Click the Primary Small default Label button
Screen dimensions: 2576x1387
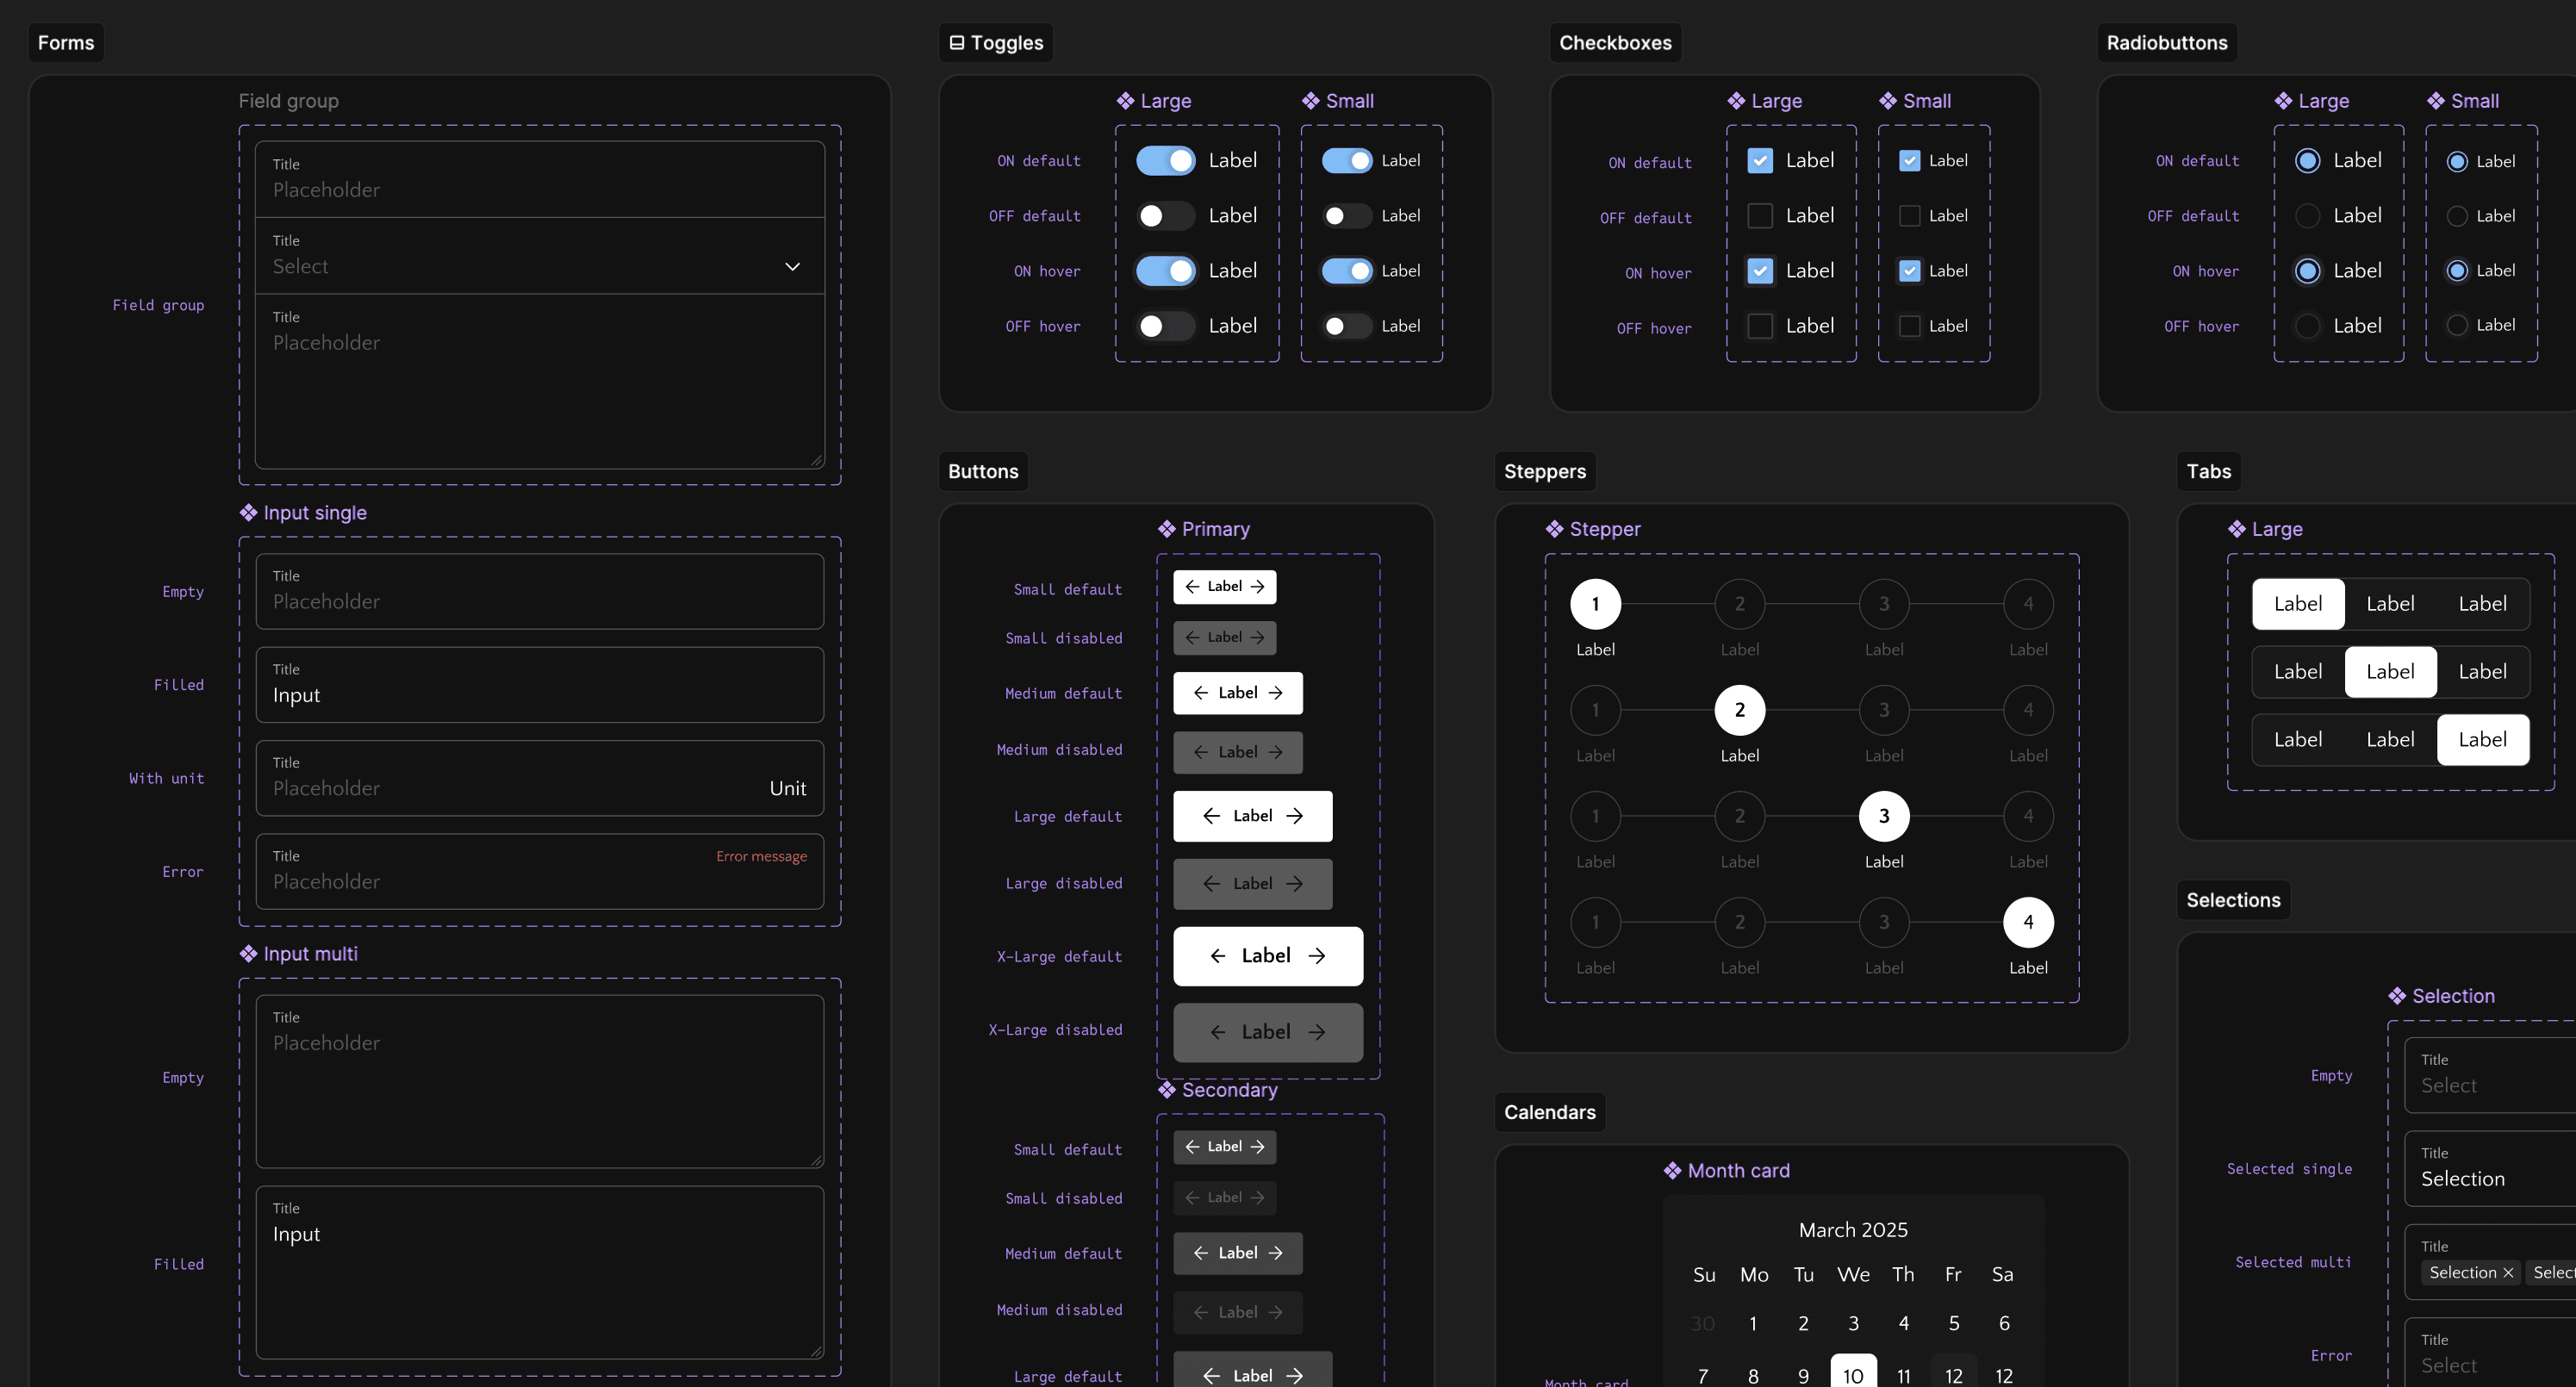(1225, 587)
